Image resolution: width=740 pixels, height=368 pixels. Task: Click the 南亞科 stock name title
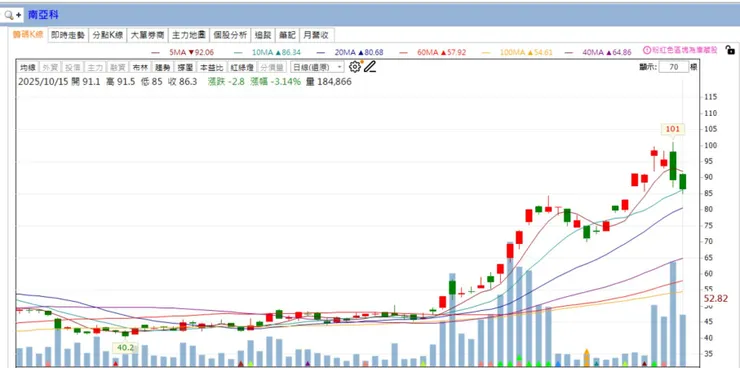coord(43,15)
